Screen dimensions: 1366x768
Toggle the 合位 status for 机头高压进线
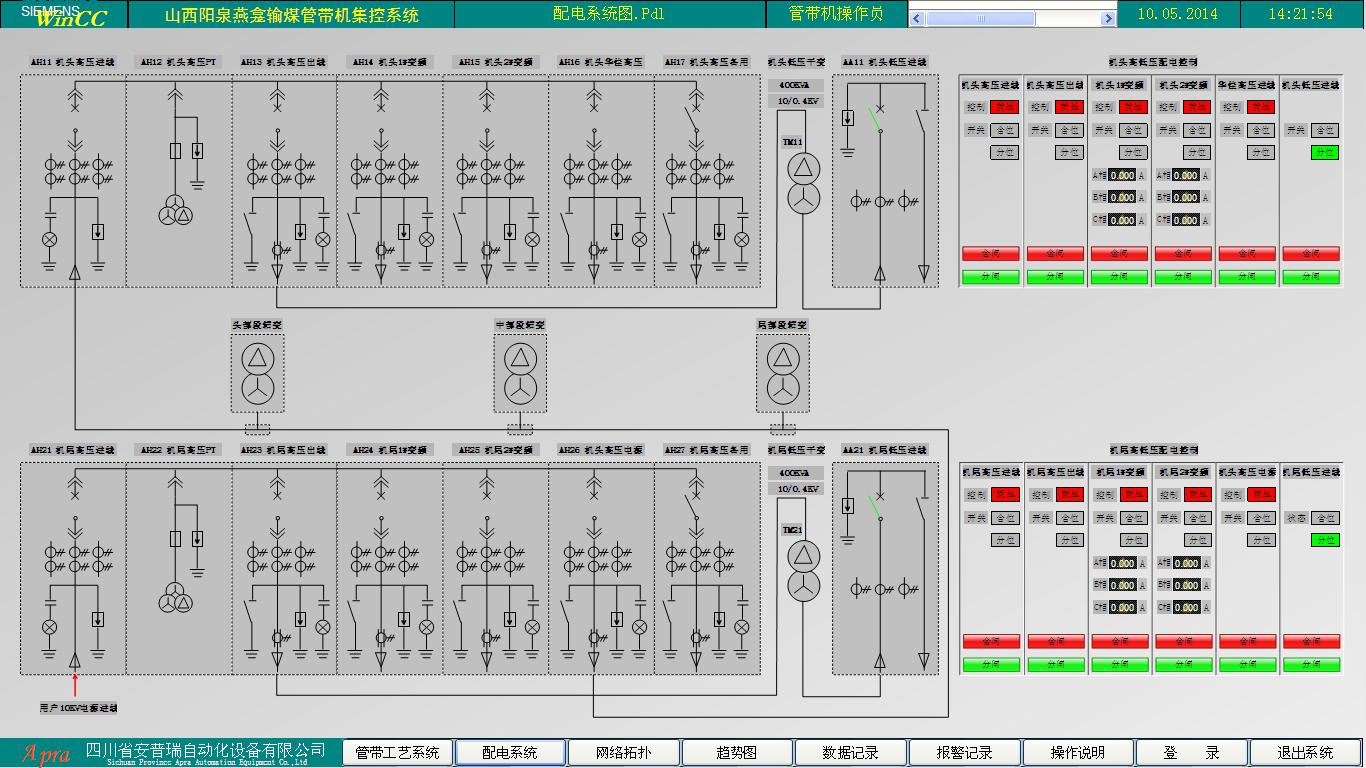pyautogui.click(x=1004, y=130)
